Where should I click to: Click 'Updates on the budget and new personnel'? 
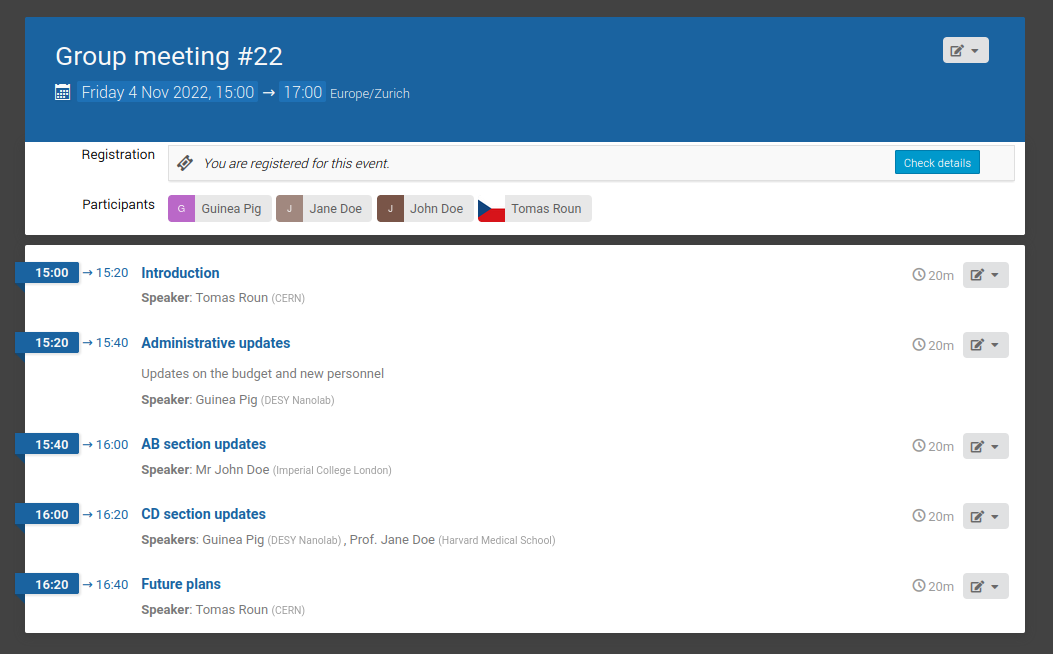(263, 373)
